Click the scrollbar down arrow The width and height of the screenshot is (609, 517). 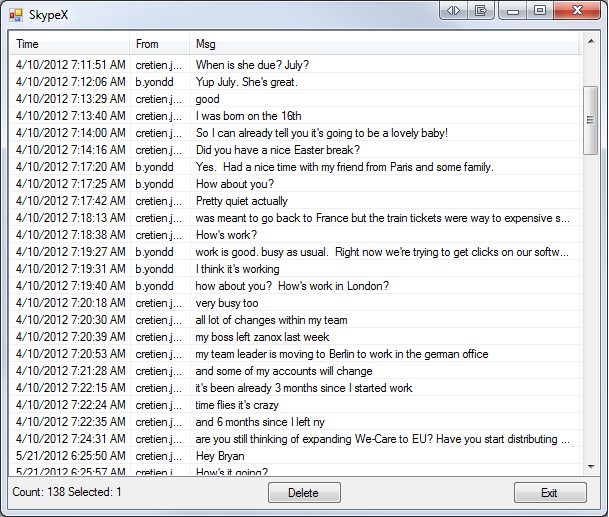[x=591, y=467]
